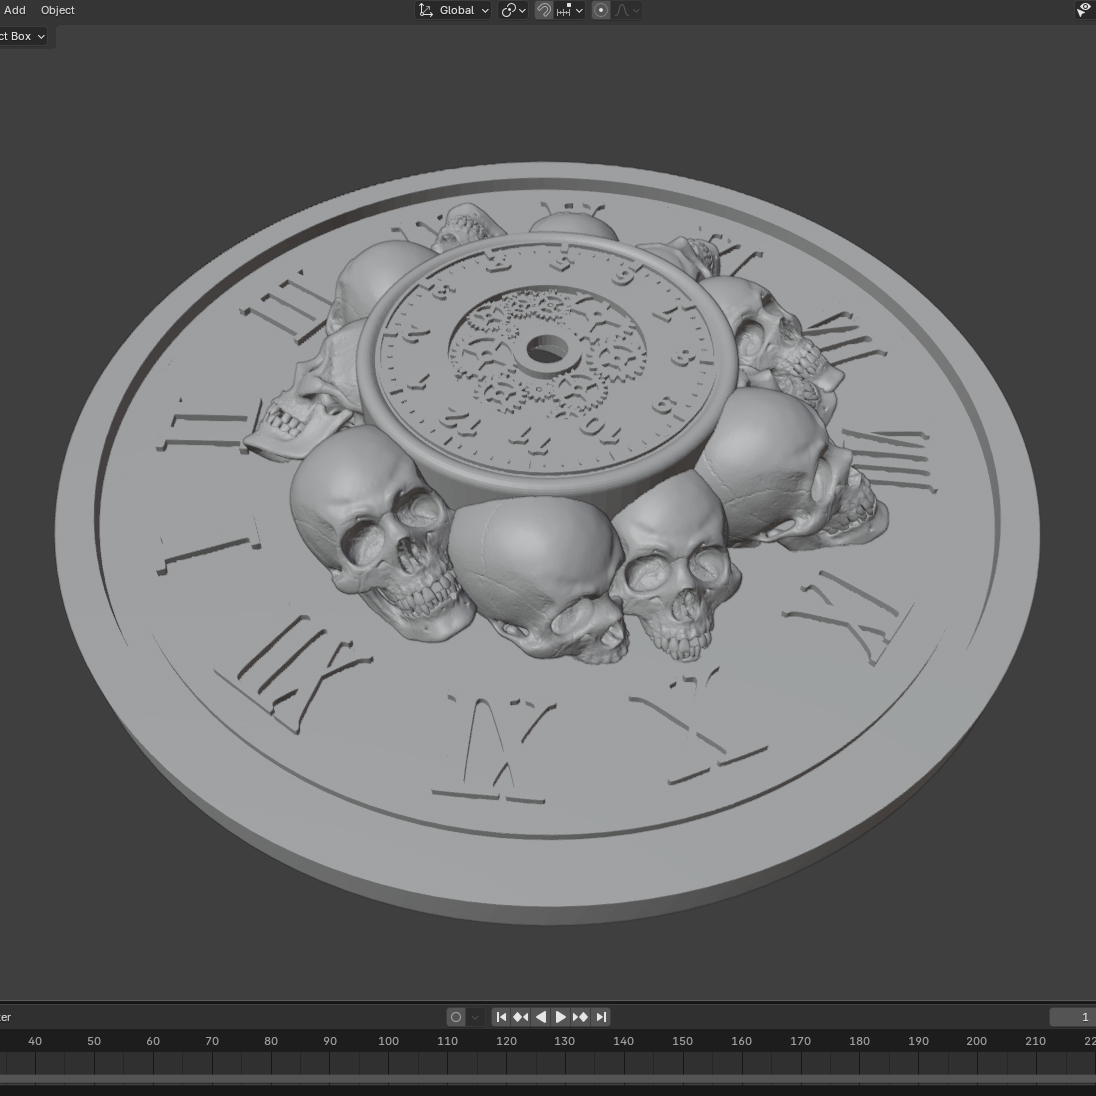Set the playhead at frame 150
Image resolution: width=1096 pixels, height=1096 pixels.
pyautogui.click(x=682, y=1041)
